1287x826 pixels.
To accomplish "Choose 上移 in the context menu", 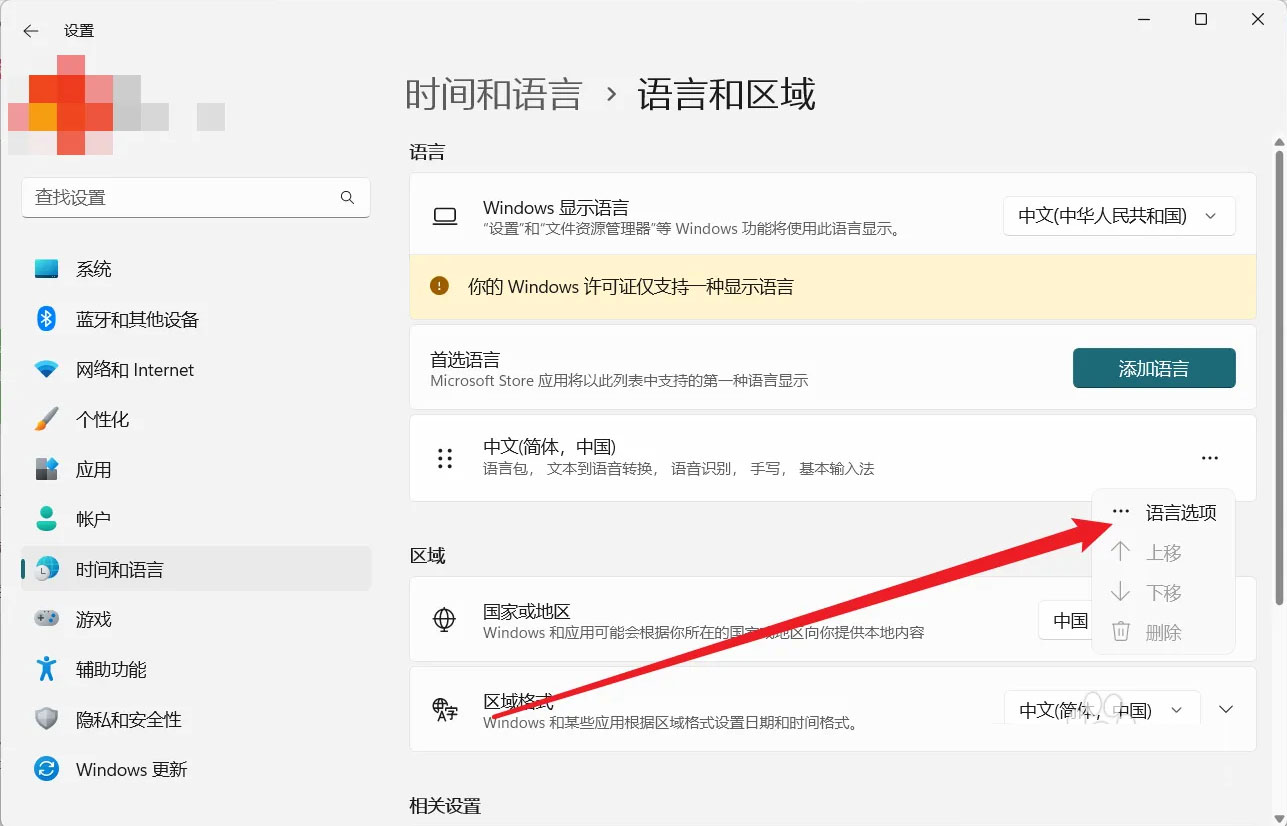I will (x=1164, y=553).
